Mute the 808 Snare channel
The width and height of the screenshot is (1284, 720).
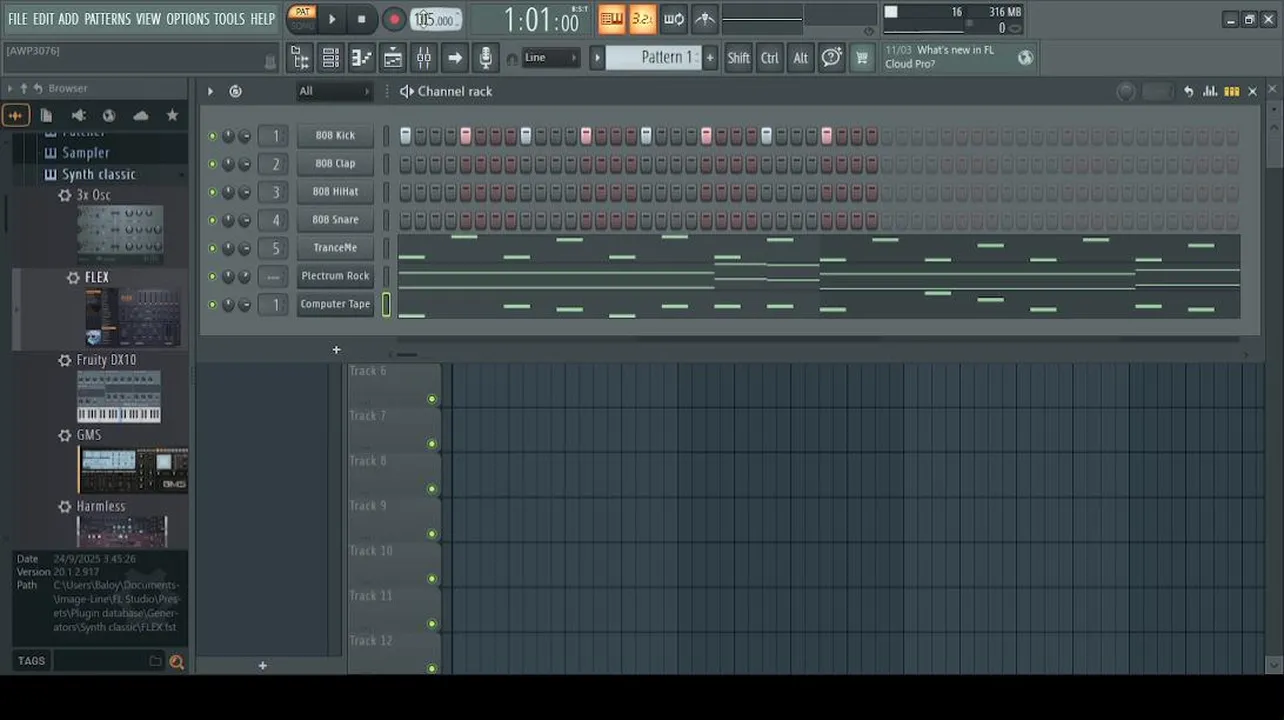(212, 219)
